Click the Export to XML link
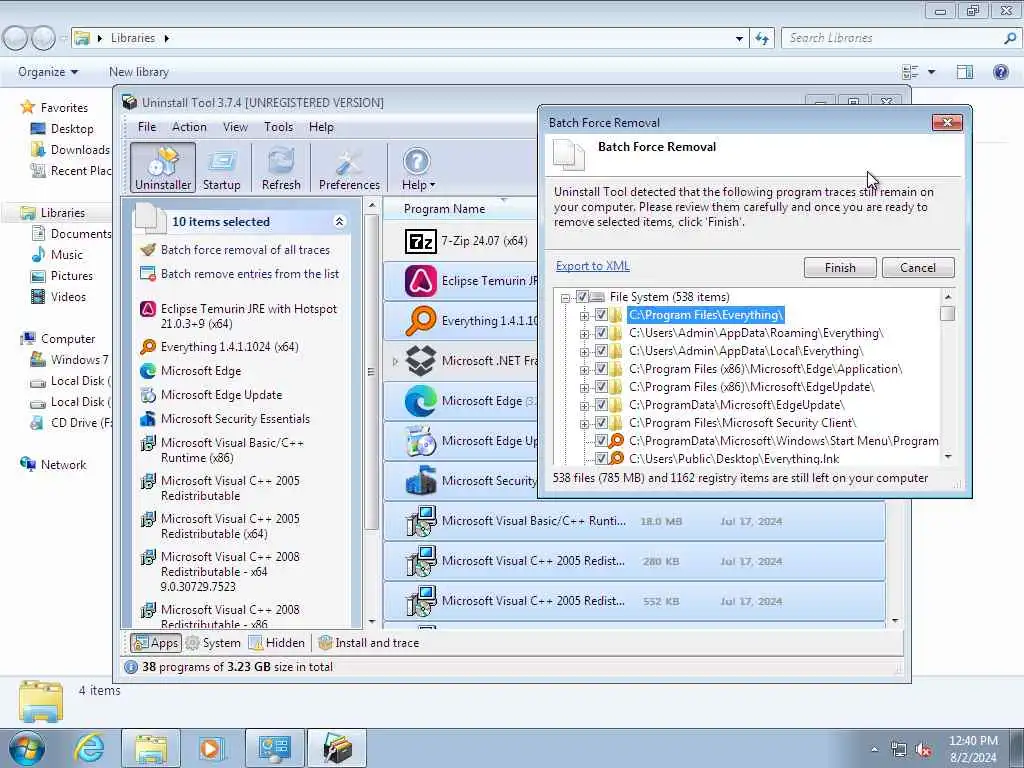 pos(592,266)
